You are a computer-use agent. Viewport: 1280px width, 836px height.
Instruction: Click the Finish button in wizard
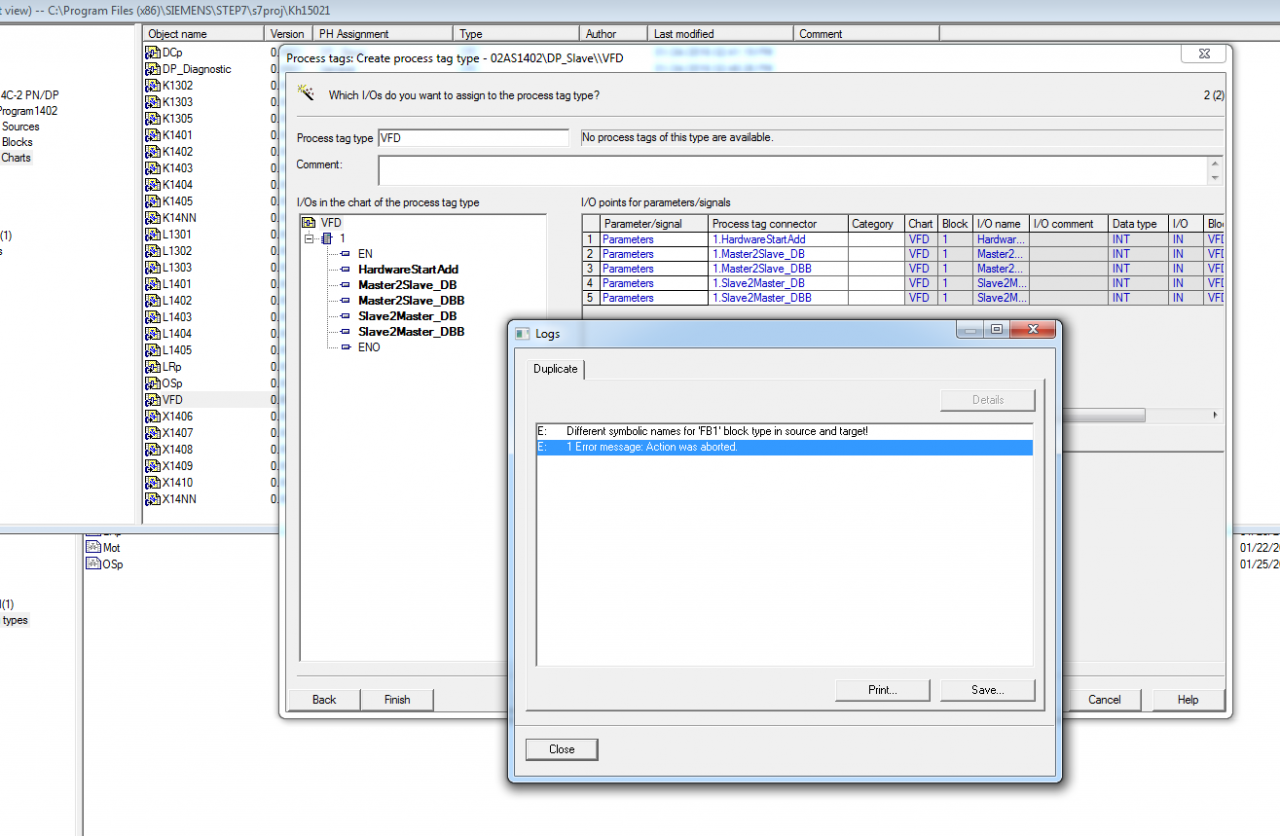[x=397, y=699]
